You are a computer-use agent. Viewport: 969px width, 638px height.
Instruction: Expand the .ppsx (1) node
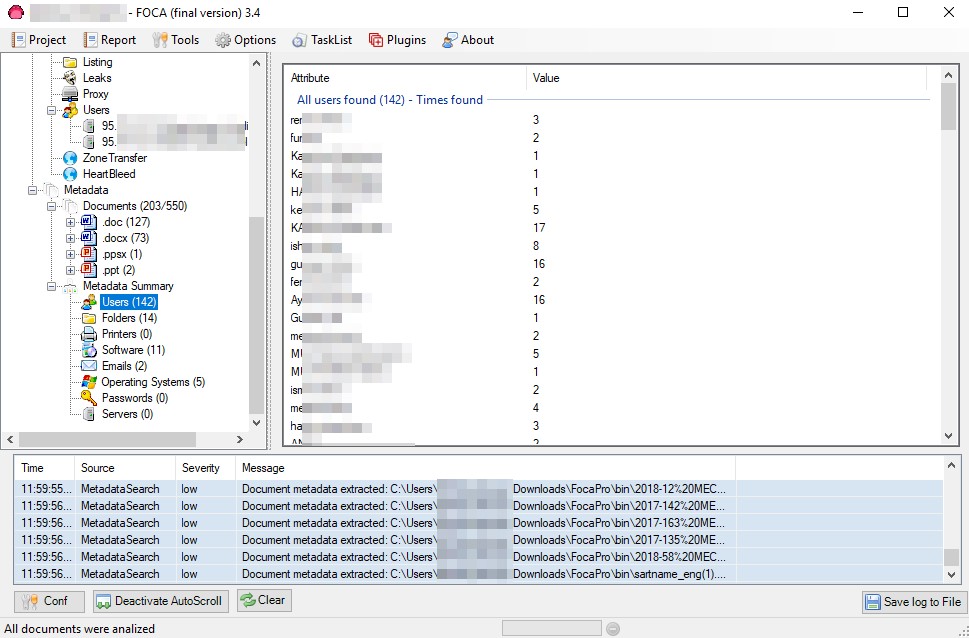70,255
